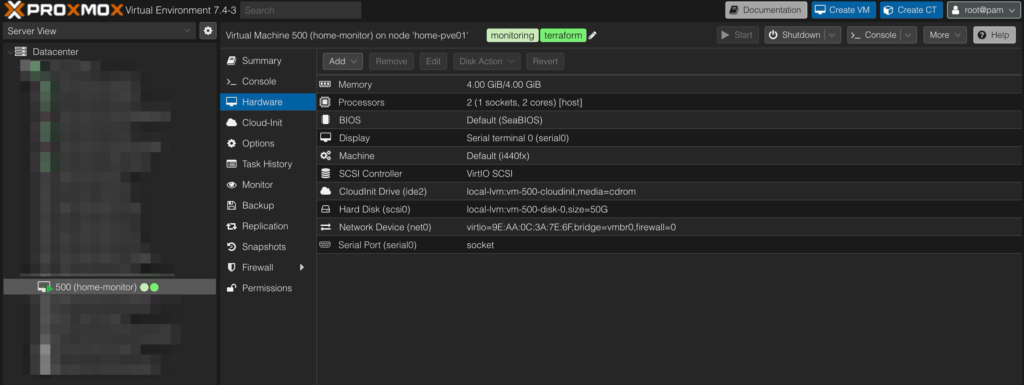Click the BIOS chip icon

tap(325, 120)
